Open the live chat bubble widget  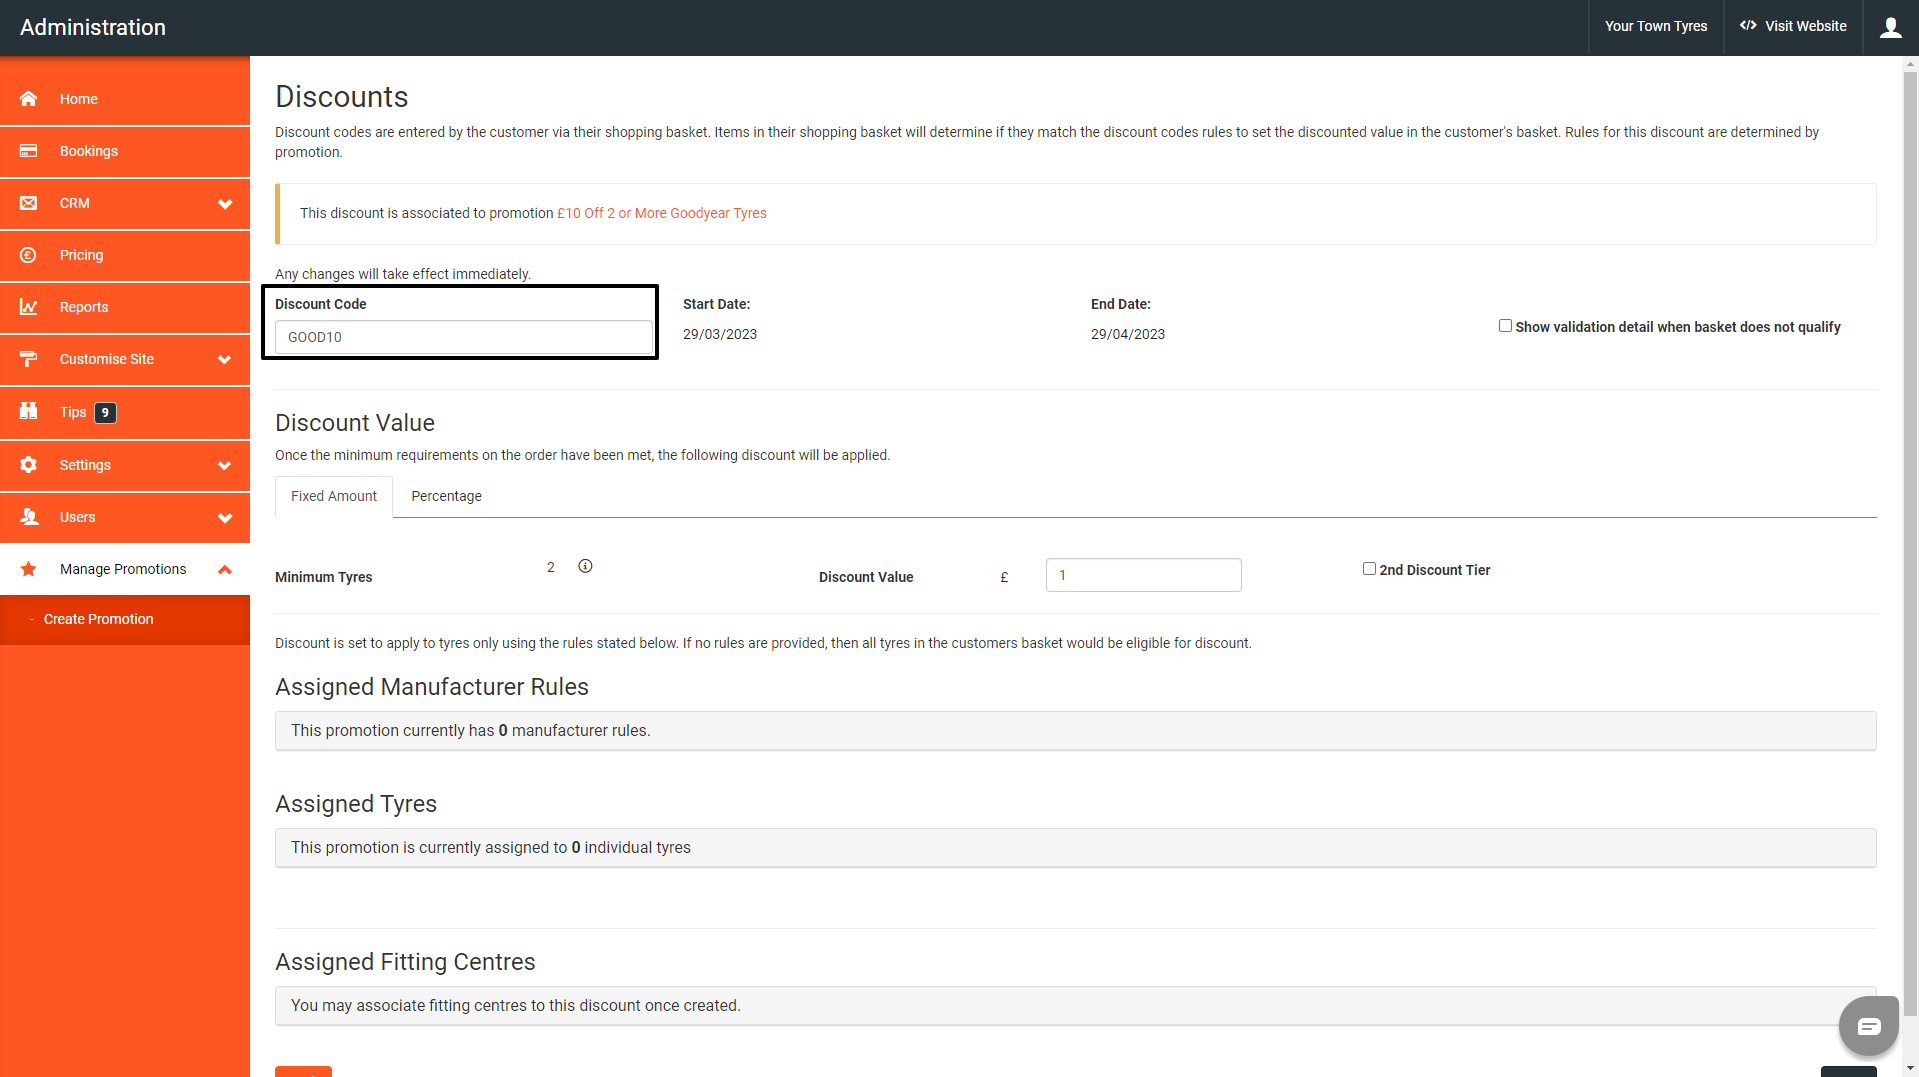(x=1868, y=1026)
